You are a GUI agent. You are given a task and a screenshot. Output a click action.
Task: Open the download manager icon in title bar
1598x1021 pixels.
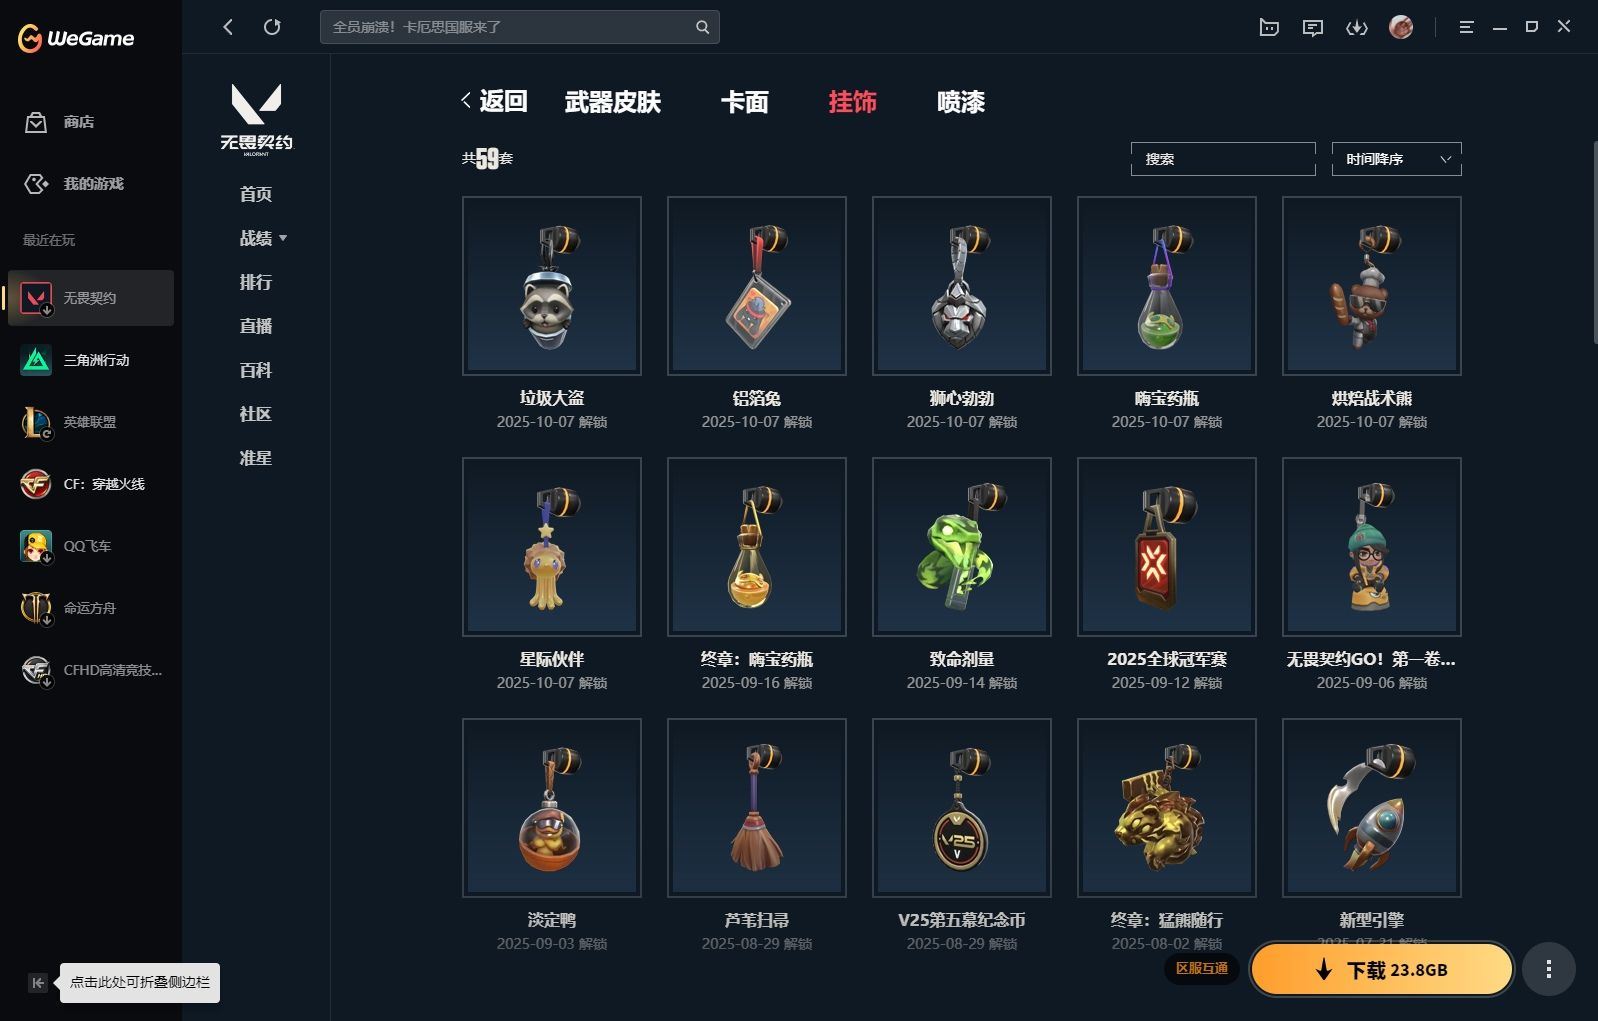click(x=1356, y=28)
